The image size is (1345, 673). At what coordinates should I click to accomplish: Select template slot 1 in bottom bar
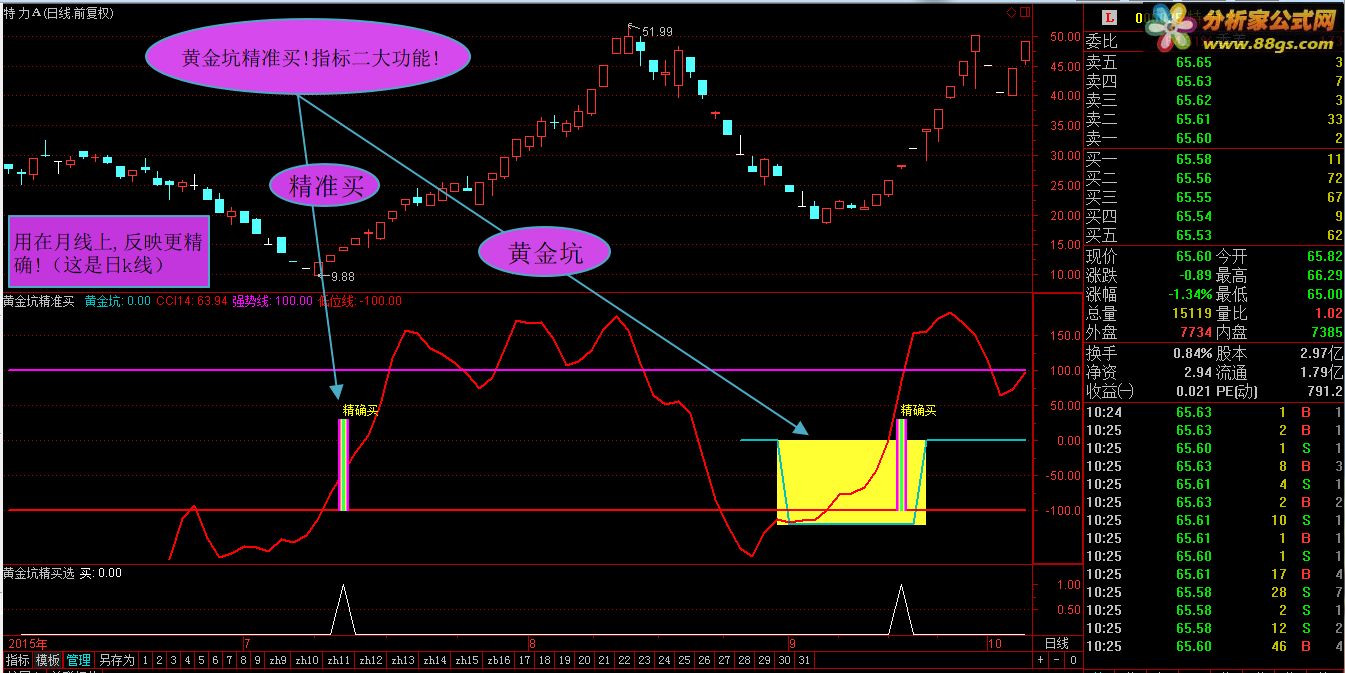[145, 660]
